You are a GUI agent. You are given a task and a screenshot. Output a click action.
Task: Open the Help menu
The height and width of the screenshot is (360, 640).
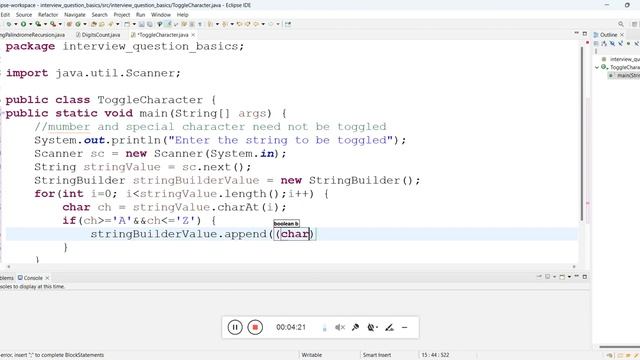182,15
